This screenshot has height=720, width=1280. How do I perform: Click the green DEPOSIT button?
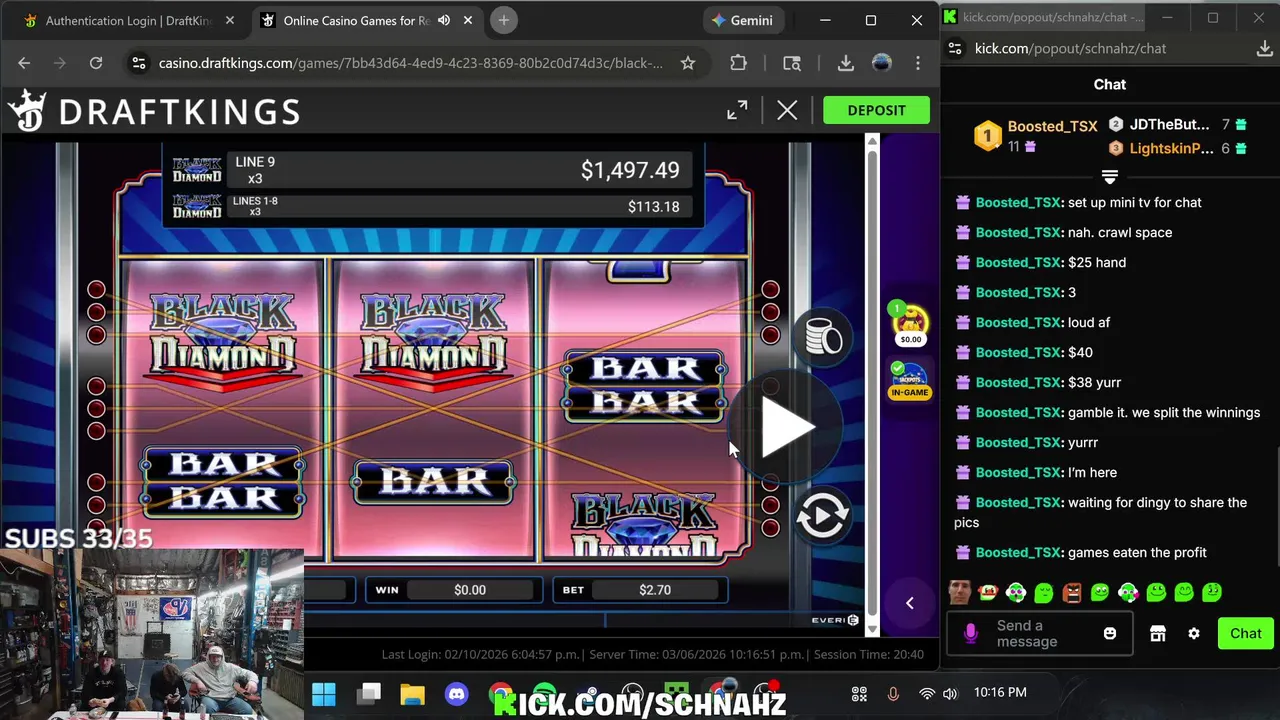pyautogui.click(x=876, y=110)
